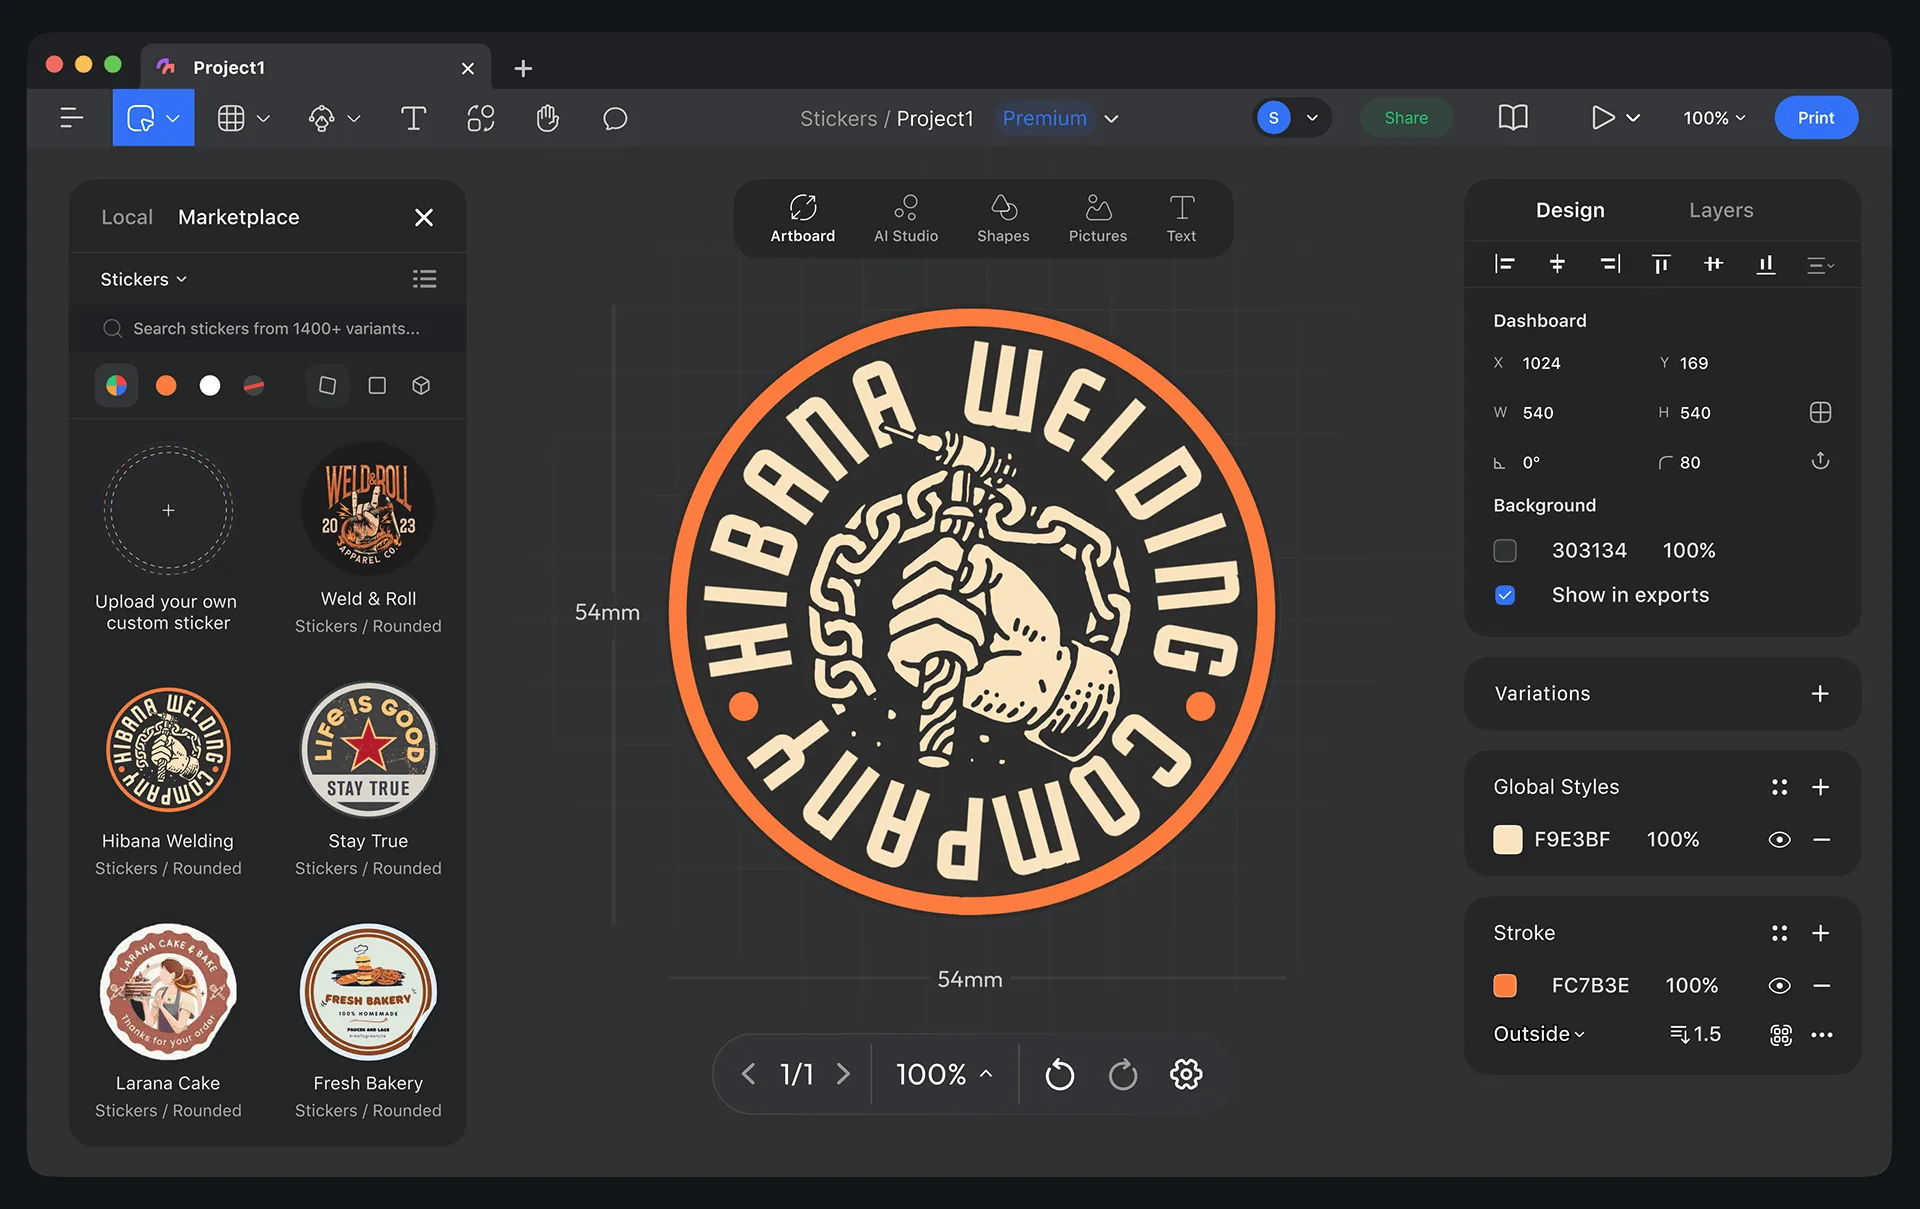Open the top 100% zoom dropdown
The width and height of the screenshot is (1920, 1209).
tap(1714, 118)
